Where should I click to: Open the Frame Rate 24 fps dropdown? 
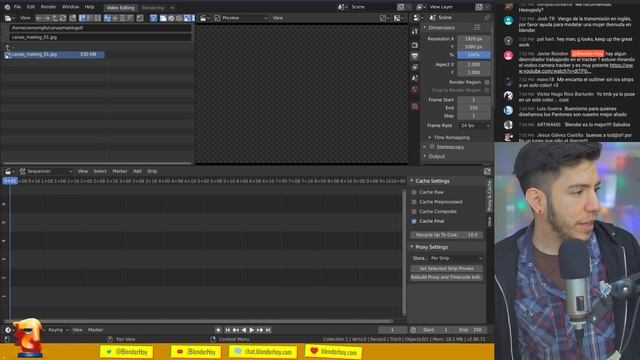474,126
